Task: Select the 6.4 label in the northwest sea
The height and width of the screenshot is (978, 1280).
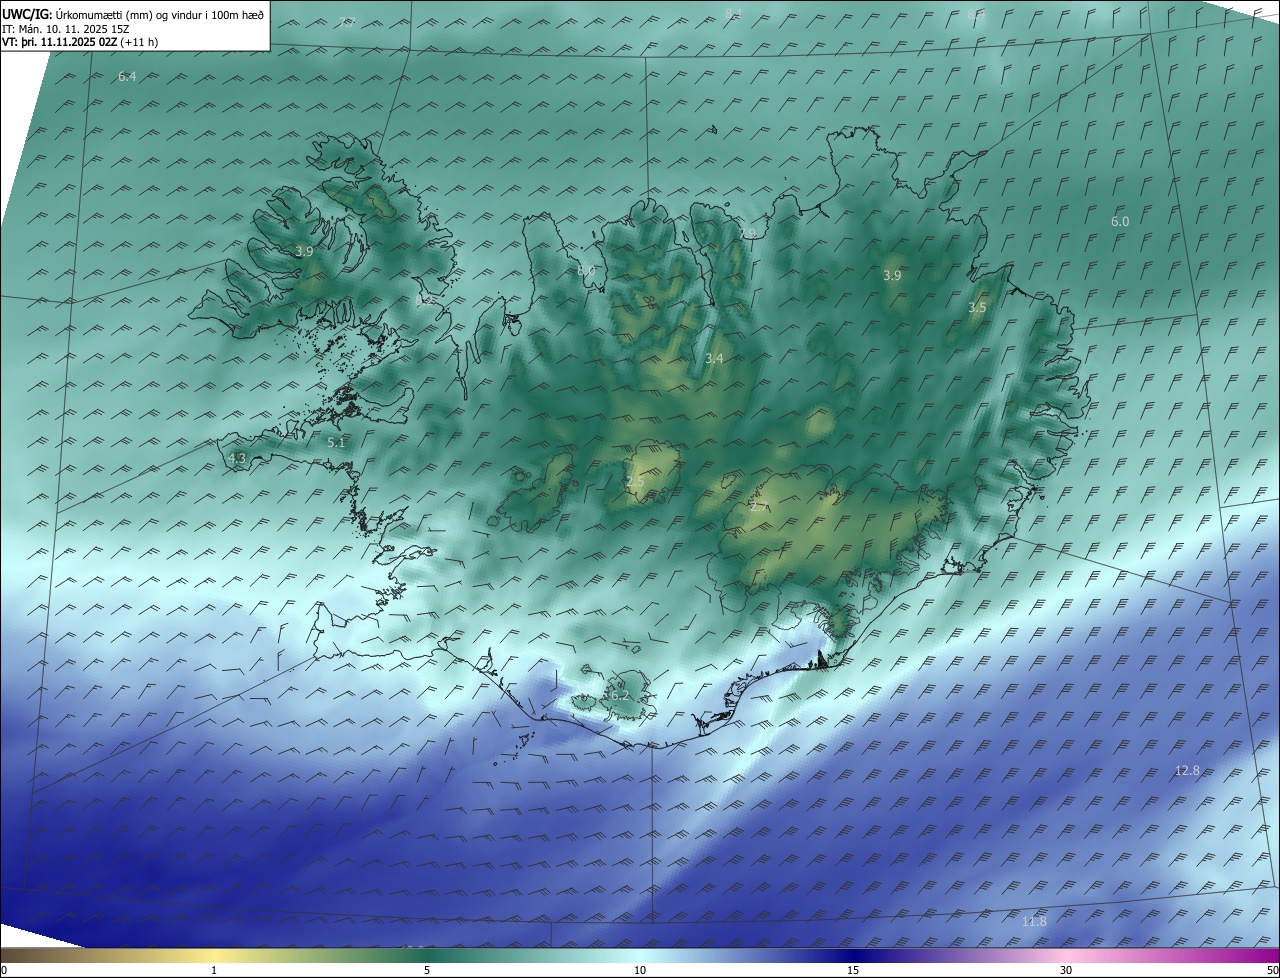Action: click(127, 77)
